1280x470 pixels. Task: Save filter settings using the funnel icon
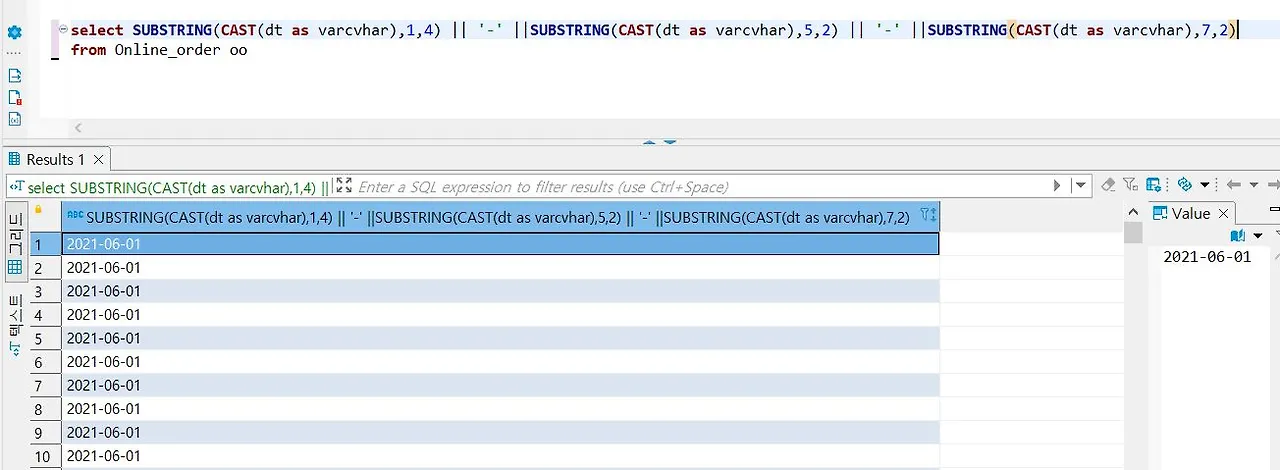click(x=1131, y=185)
